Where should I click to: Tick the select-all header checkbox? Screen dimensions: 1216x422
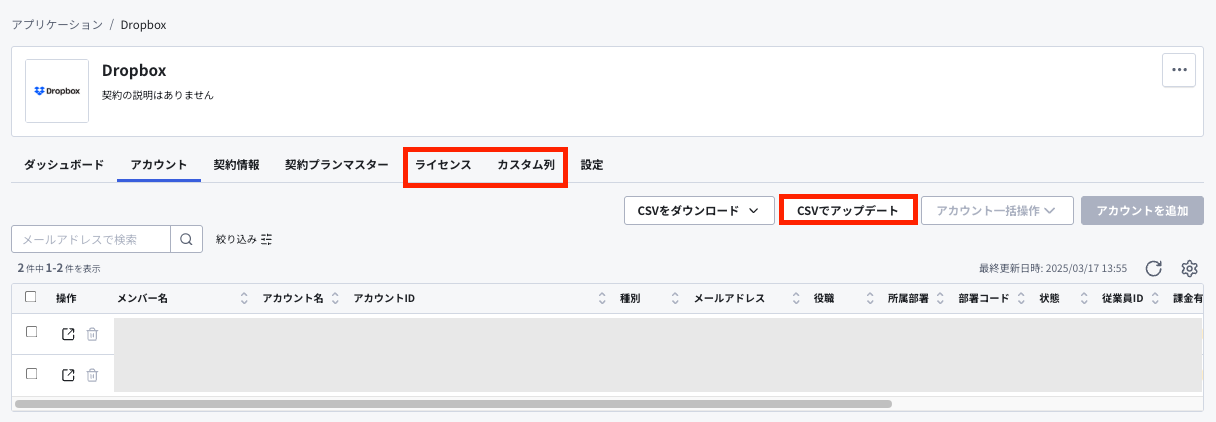coord(31,297)
